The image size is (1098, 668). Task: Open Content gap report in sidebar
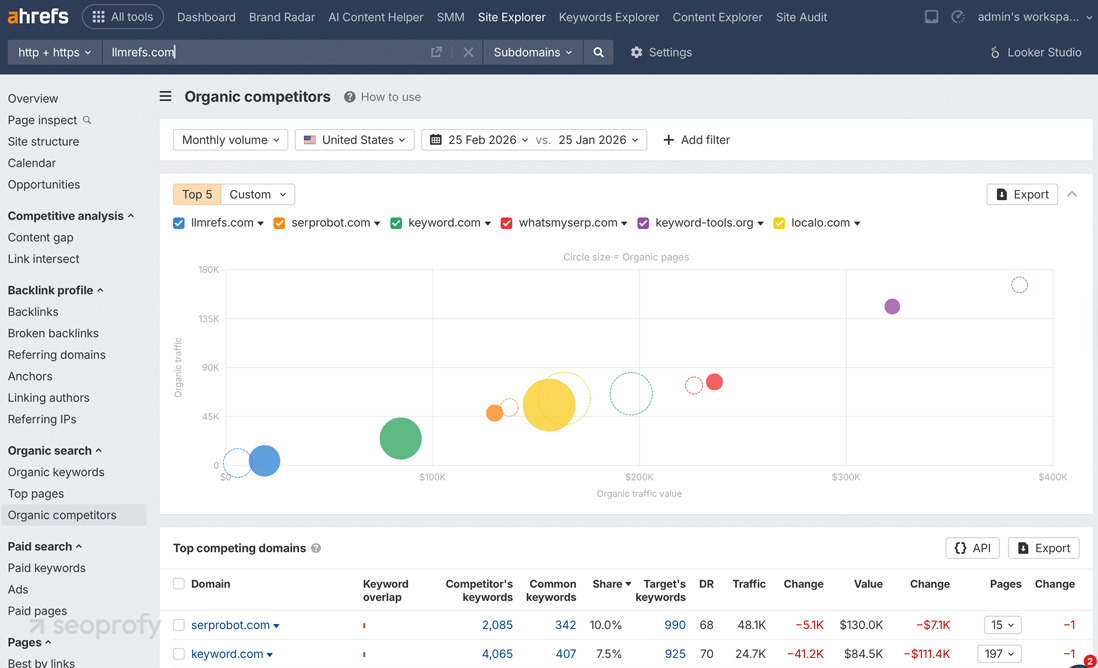tap(41, 237)
